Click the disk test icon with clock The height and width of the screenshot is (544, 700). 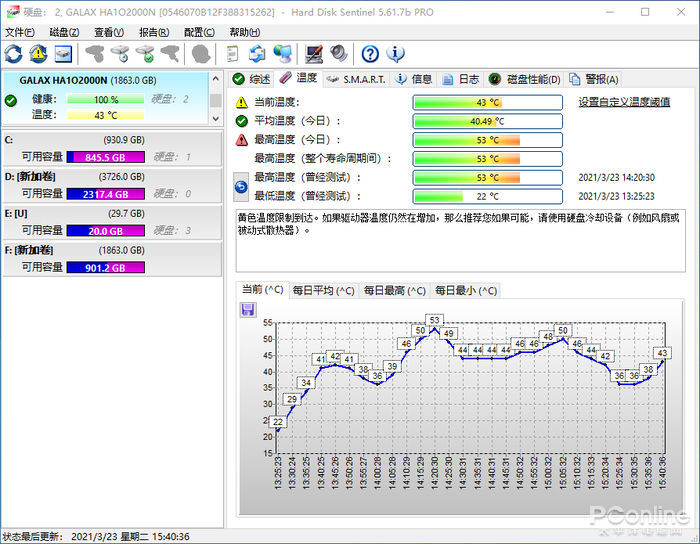[121, 54]
